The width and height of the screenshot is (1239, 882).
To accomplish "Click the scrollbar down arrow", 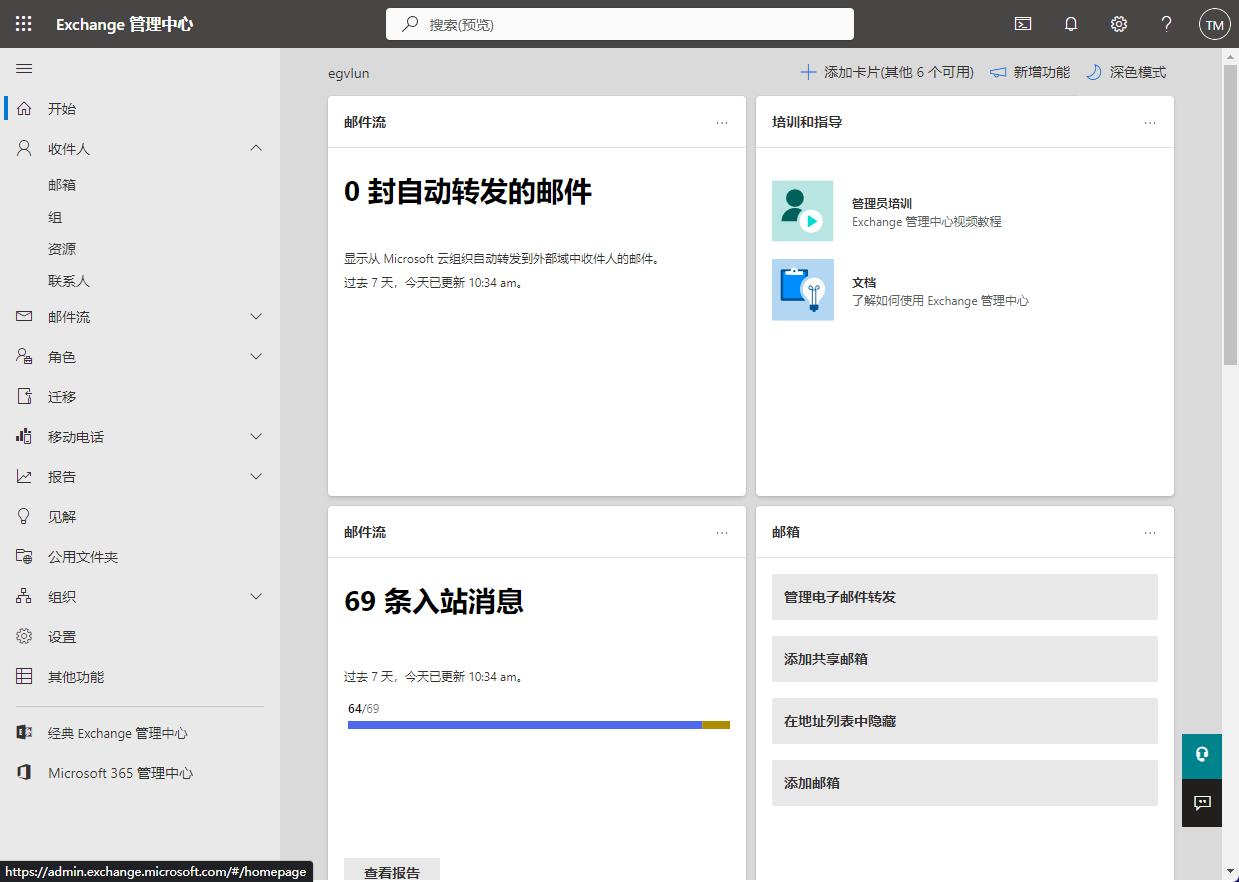I will [x=1231, y=872].
